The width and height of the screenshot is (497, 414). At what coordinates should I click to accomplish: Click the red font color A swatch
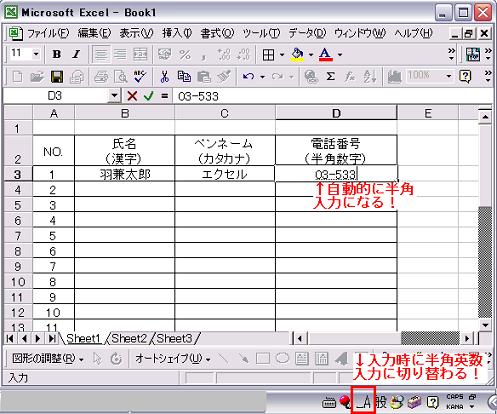point(325,55)
